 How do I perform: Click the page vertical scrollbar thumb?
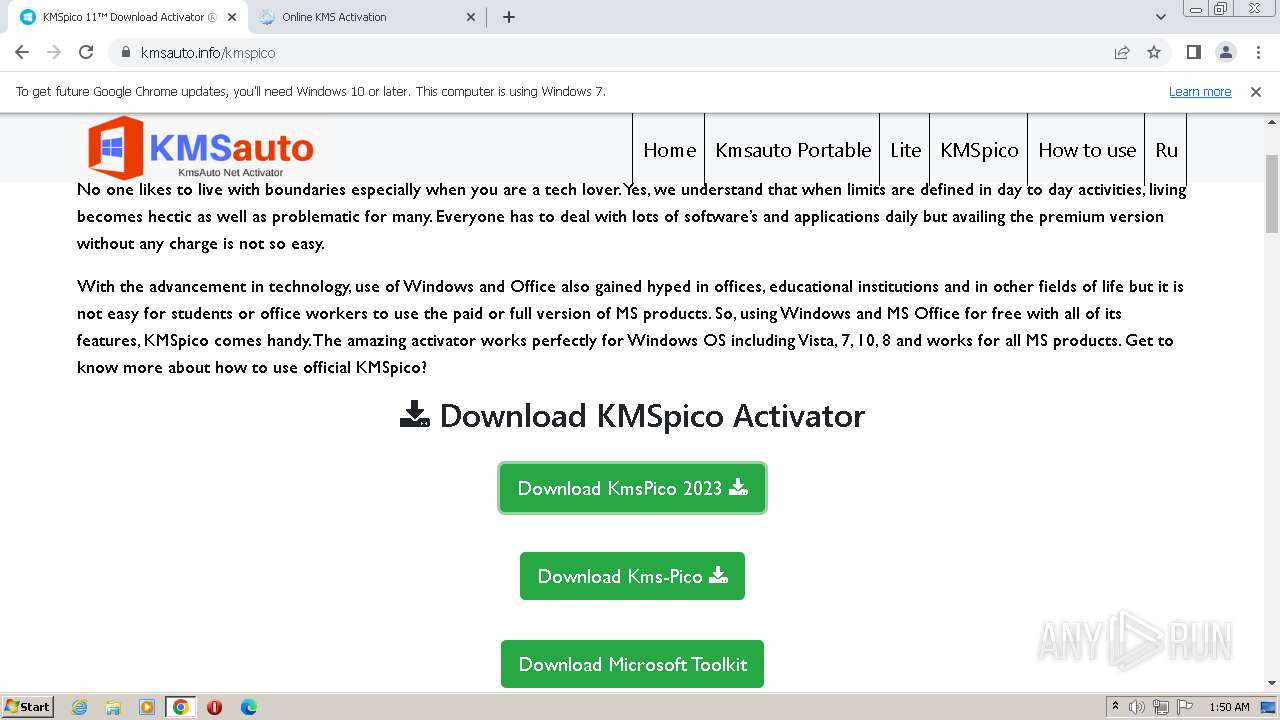tap(1272, 194)
